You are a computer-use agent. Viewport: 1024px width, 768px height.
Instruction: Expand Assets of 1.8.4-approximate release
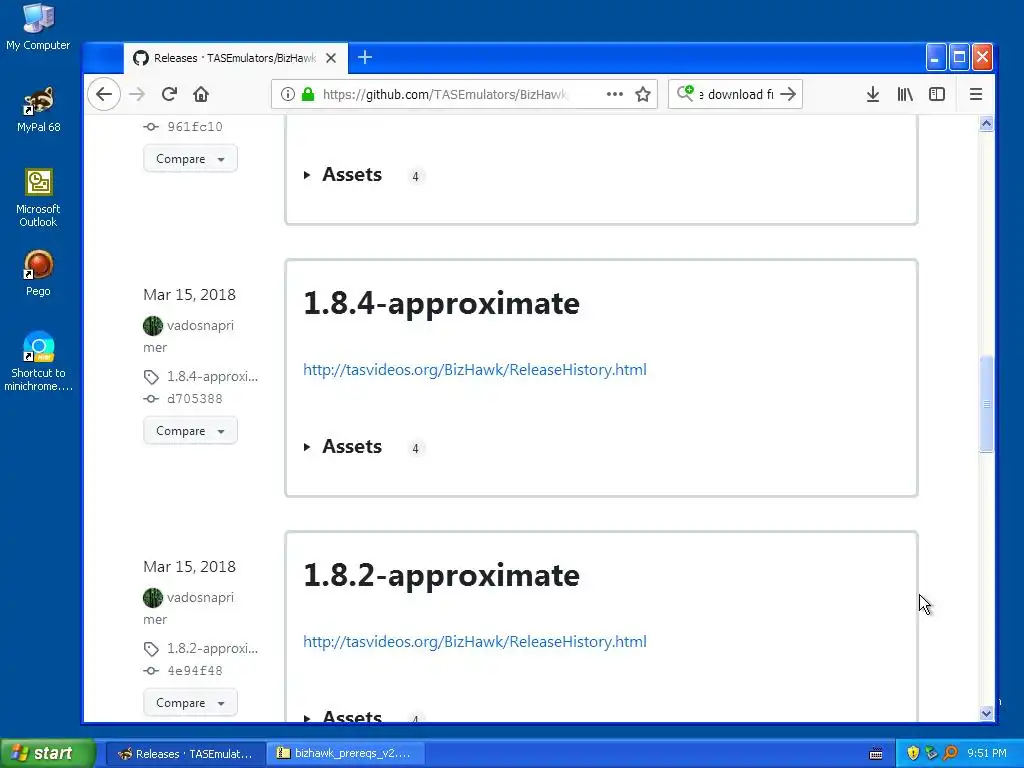coord(352,447)
